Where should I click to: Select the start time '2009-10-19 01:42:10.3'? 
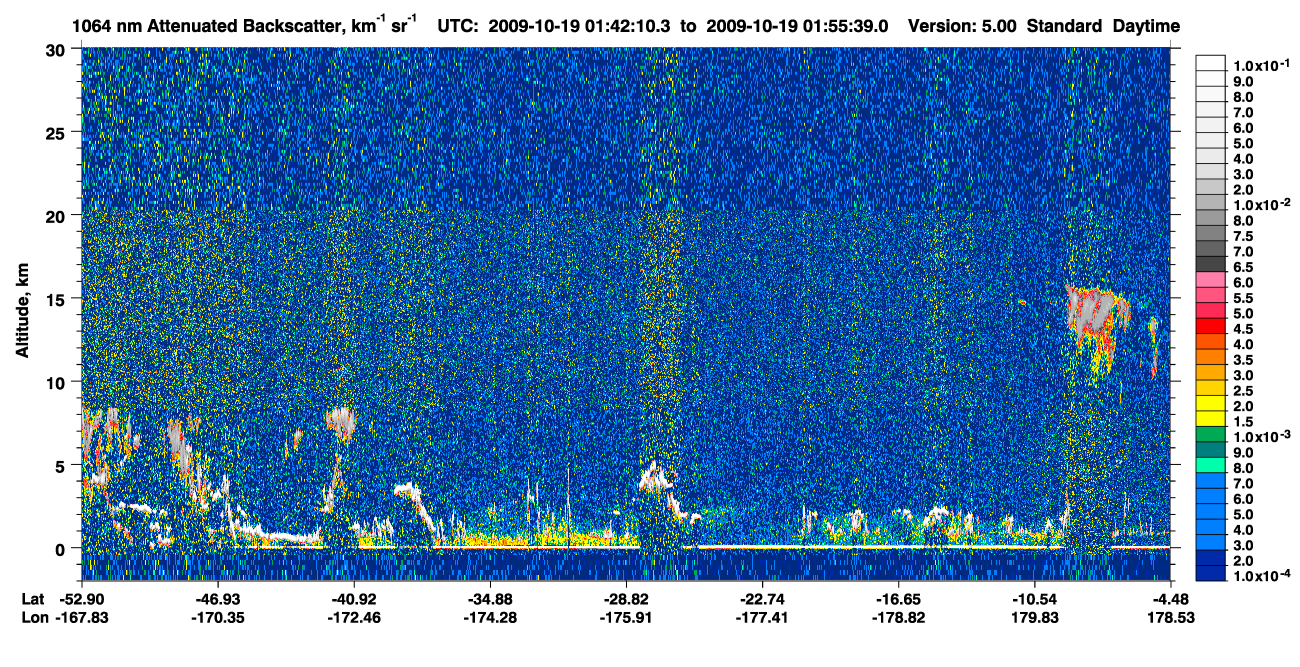click(x=578, y=26)
